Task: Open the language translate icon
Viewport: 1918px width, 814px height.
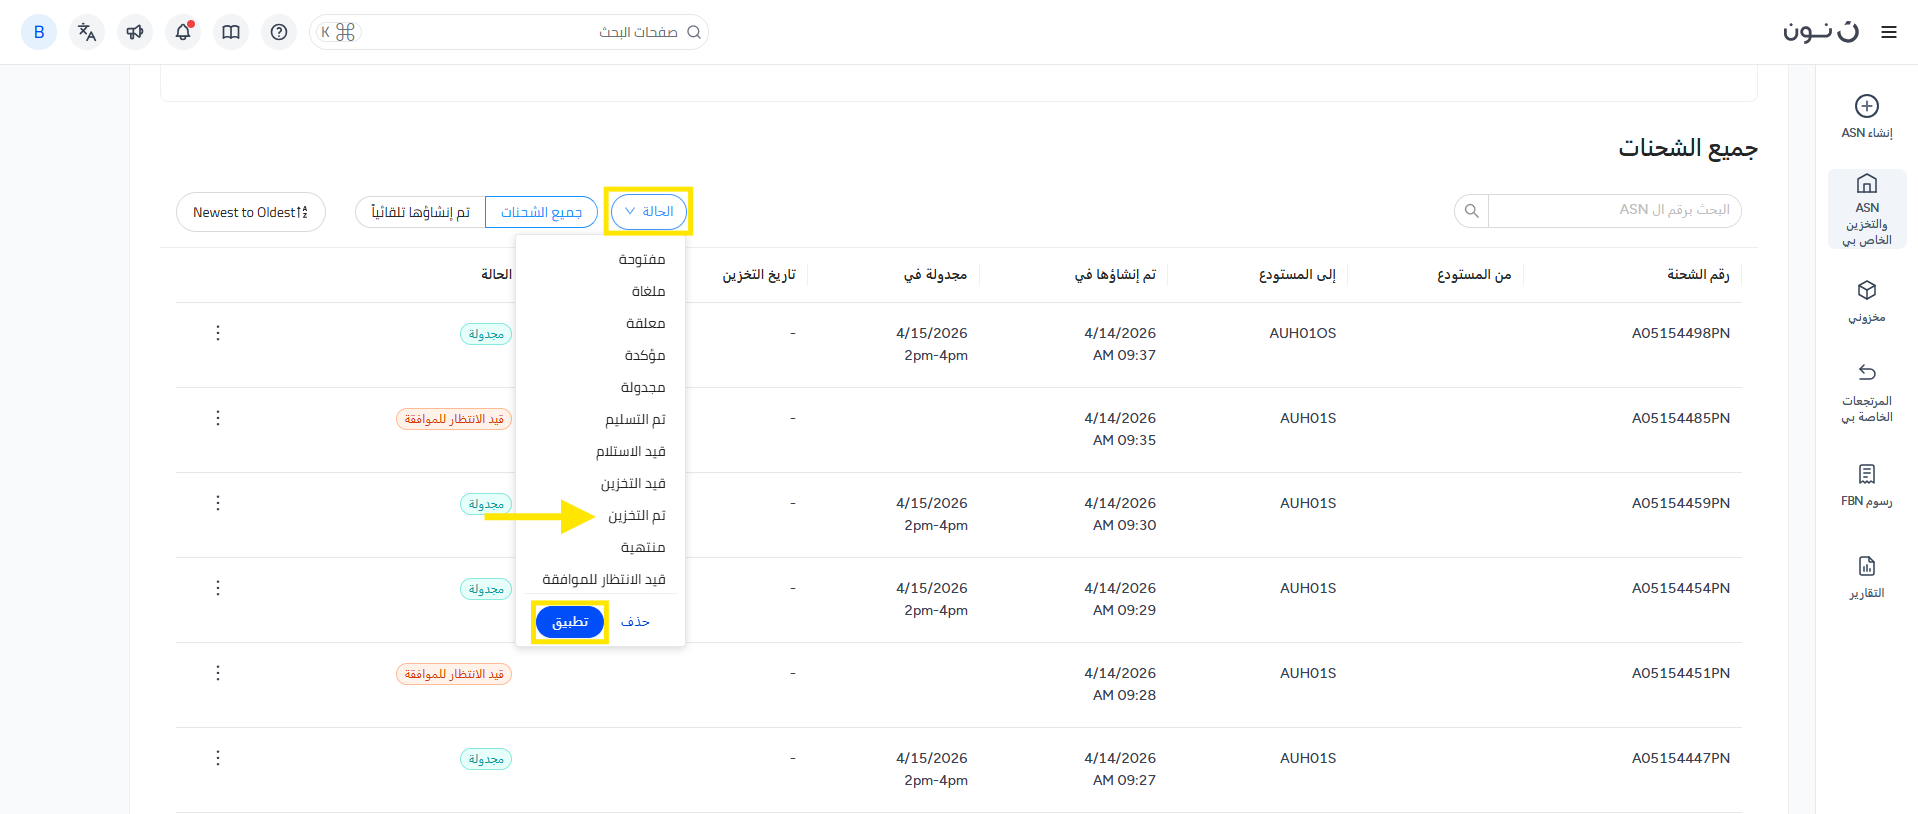Action: (x=87, y=32)
